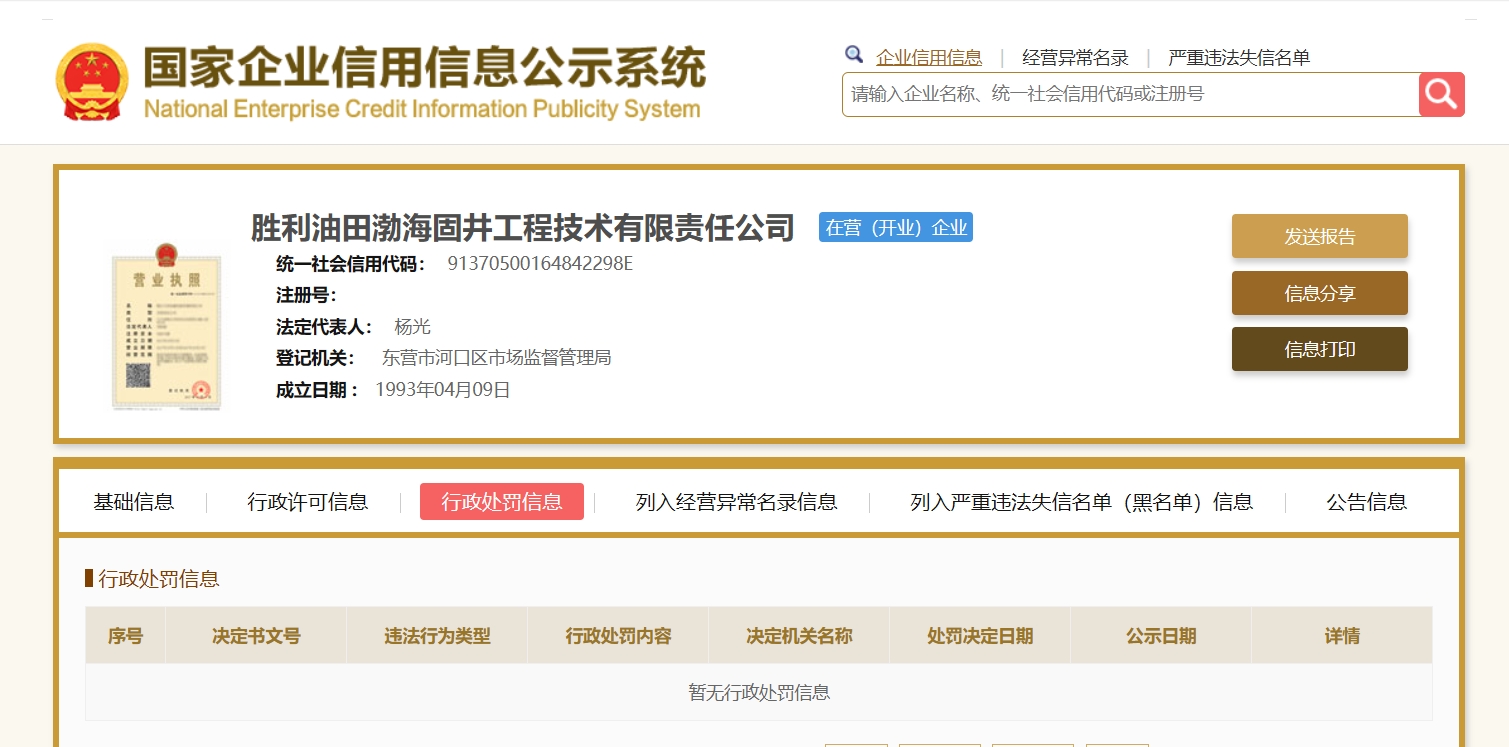Click the small magnifier beside 企业信用信息
The height and width of the screenshot is (747, 1509).
pos(854,54)
